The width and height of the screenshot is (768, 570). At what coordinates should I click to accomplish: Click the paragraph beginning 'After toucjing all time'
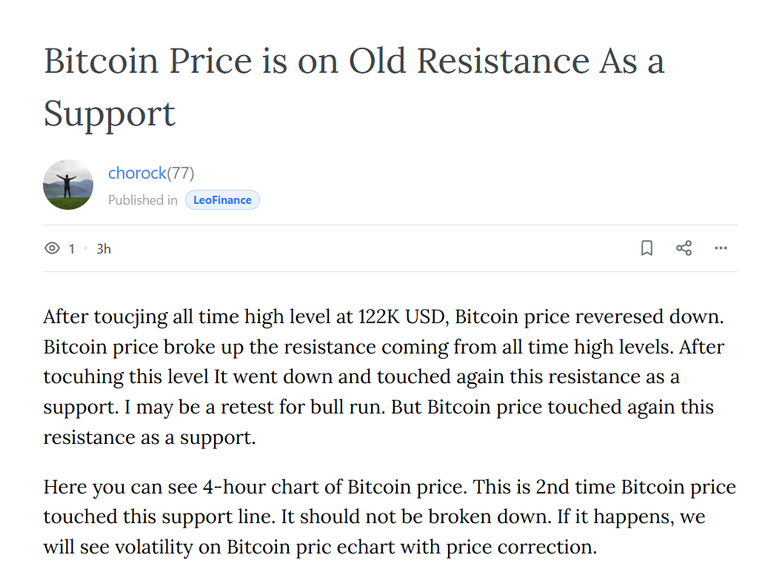pyautogui.click(x=384, y=377)
